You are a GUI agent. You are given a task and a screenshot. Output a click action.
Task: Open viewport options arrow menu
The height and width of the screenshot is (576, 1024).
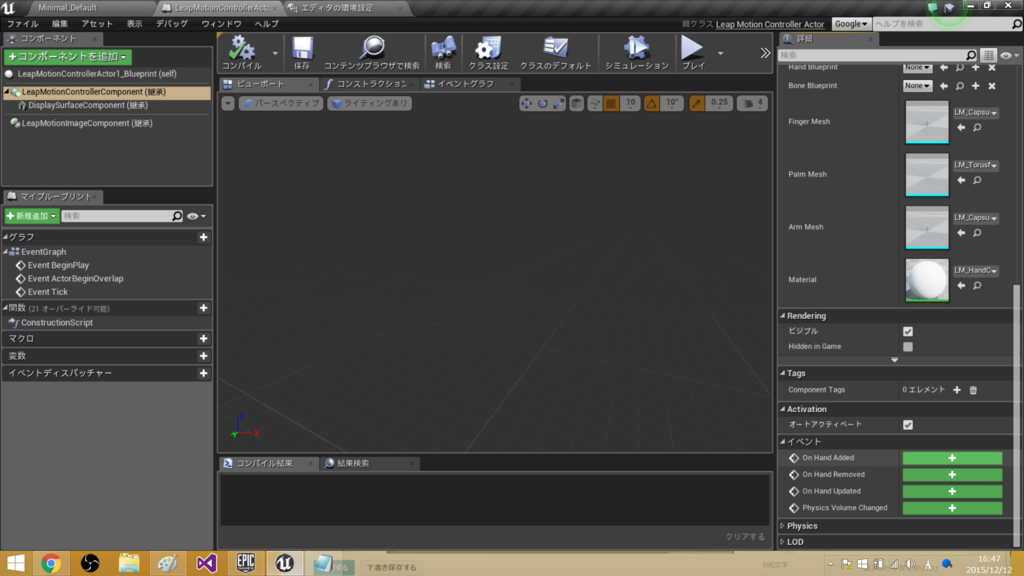(227, 103)
